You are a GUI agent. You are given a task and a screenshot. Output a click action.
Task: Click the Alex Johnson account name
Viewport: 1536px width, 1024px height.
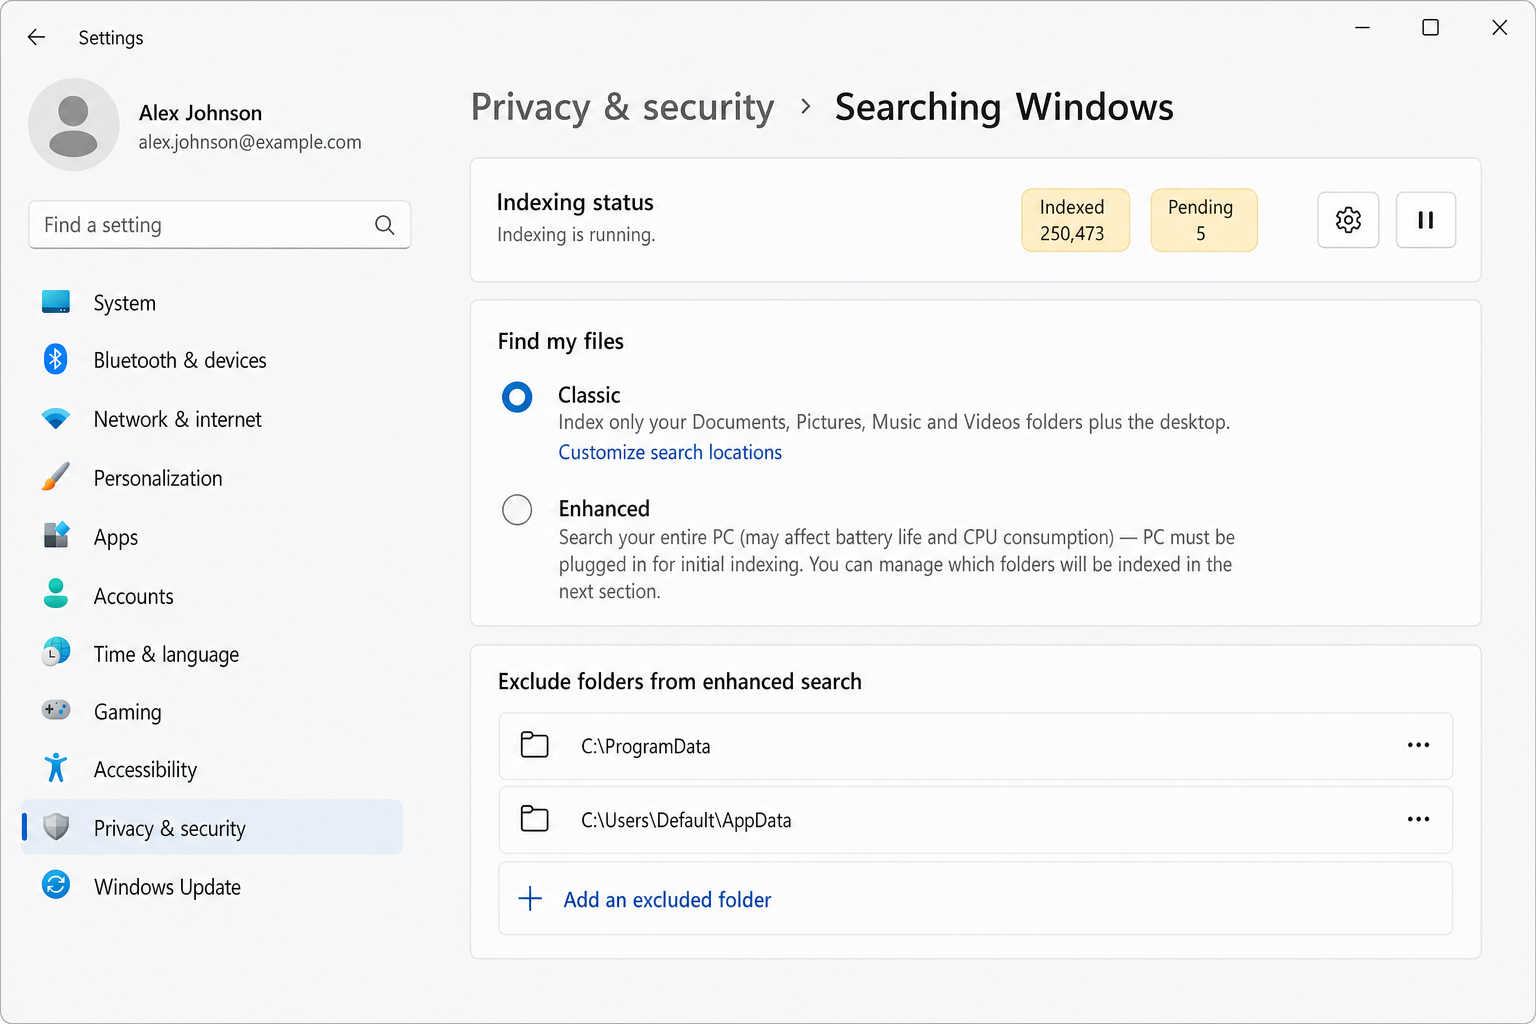(200, 113)
